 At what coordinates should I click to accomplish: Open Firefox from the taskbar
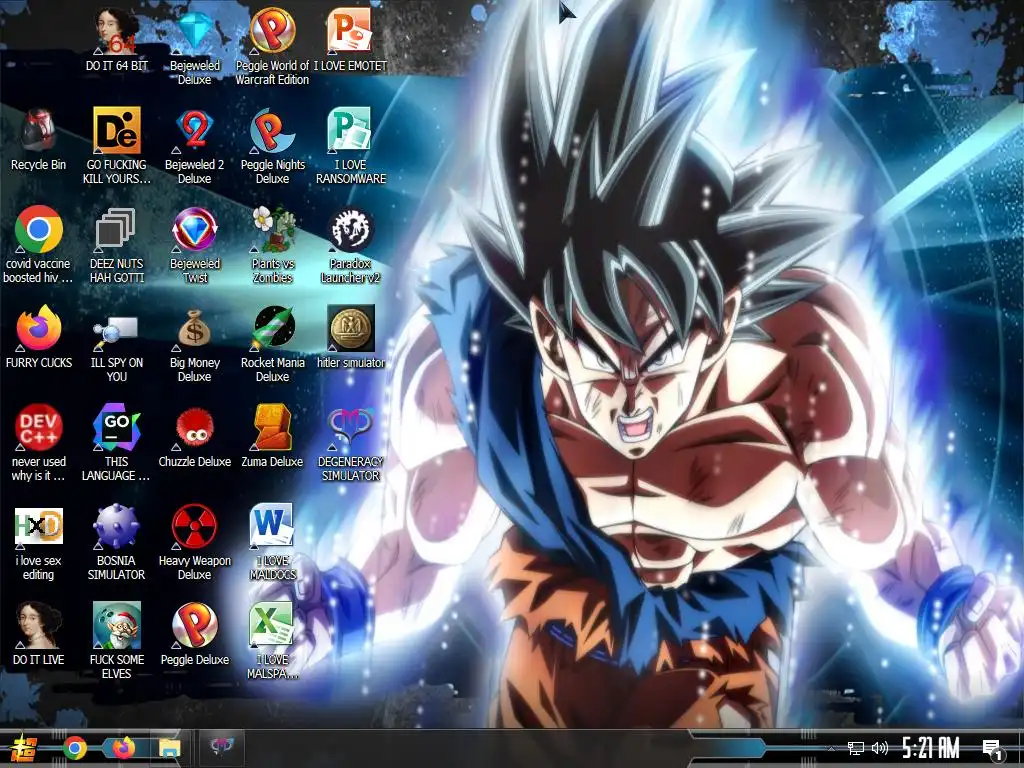[x=122, y=748]
